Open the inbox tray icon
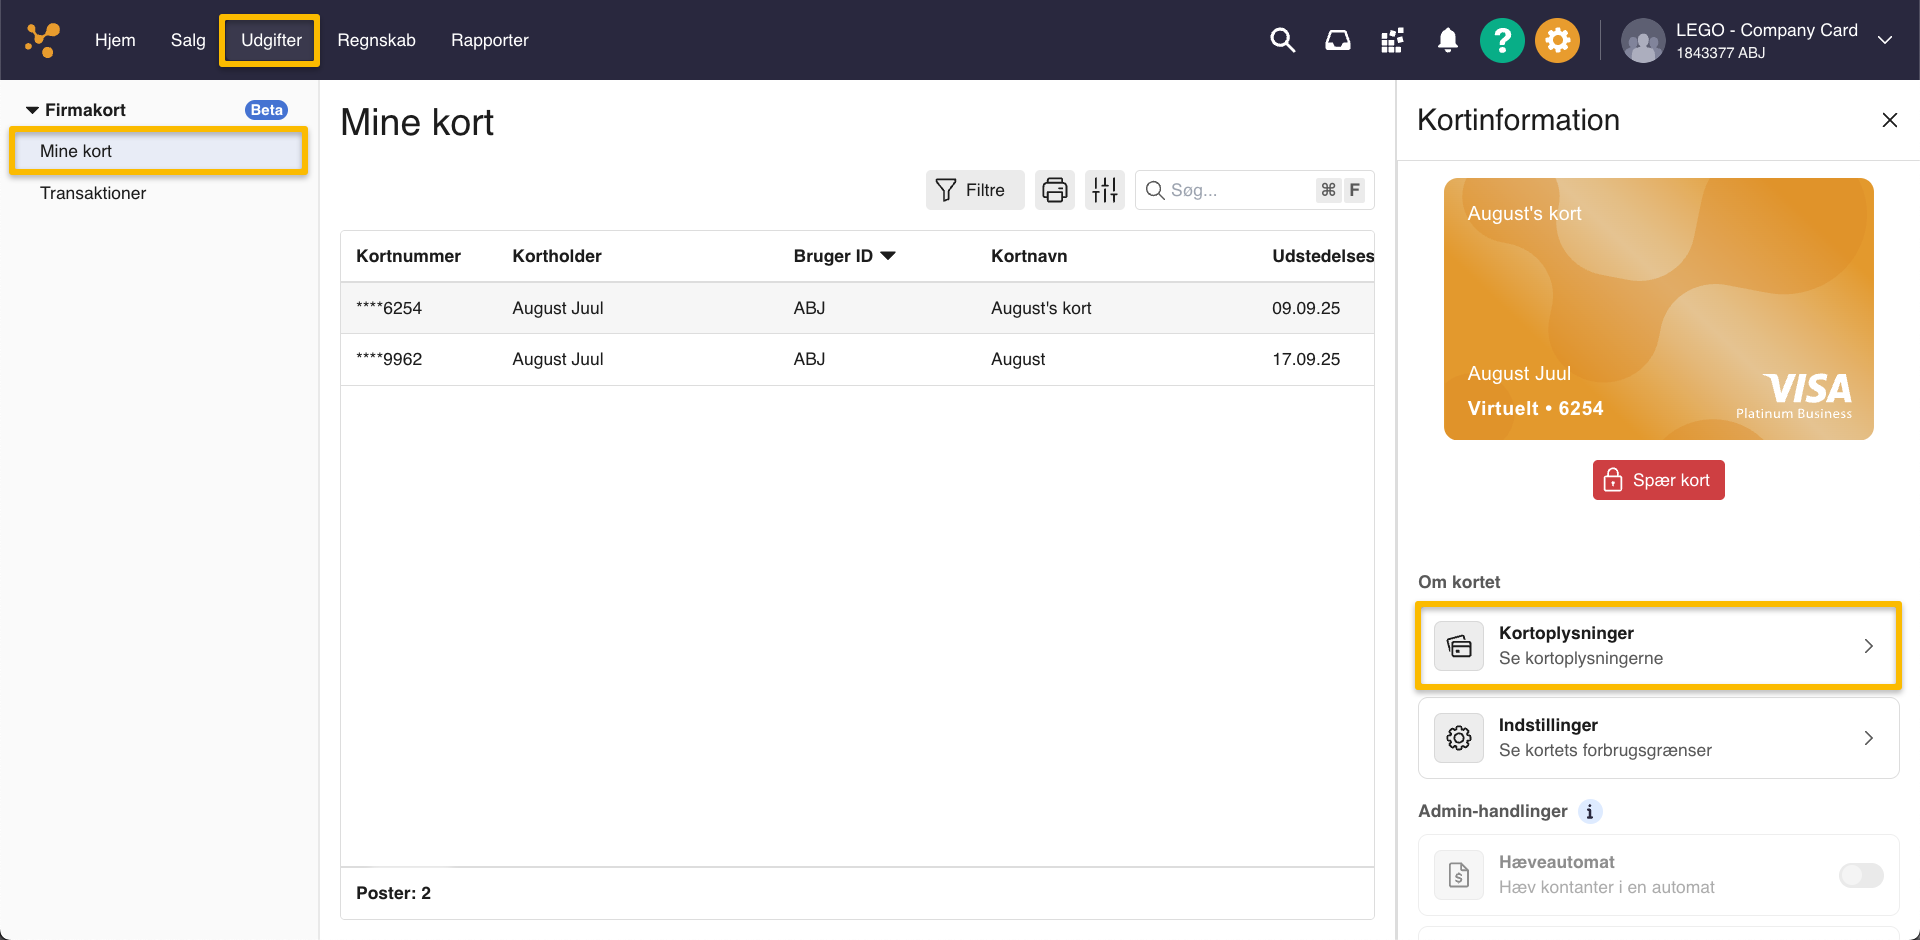Screen dimensions: 1920x940 [1337, 40]
